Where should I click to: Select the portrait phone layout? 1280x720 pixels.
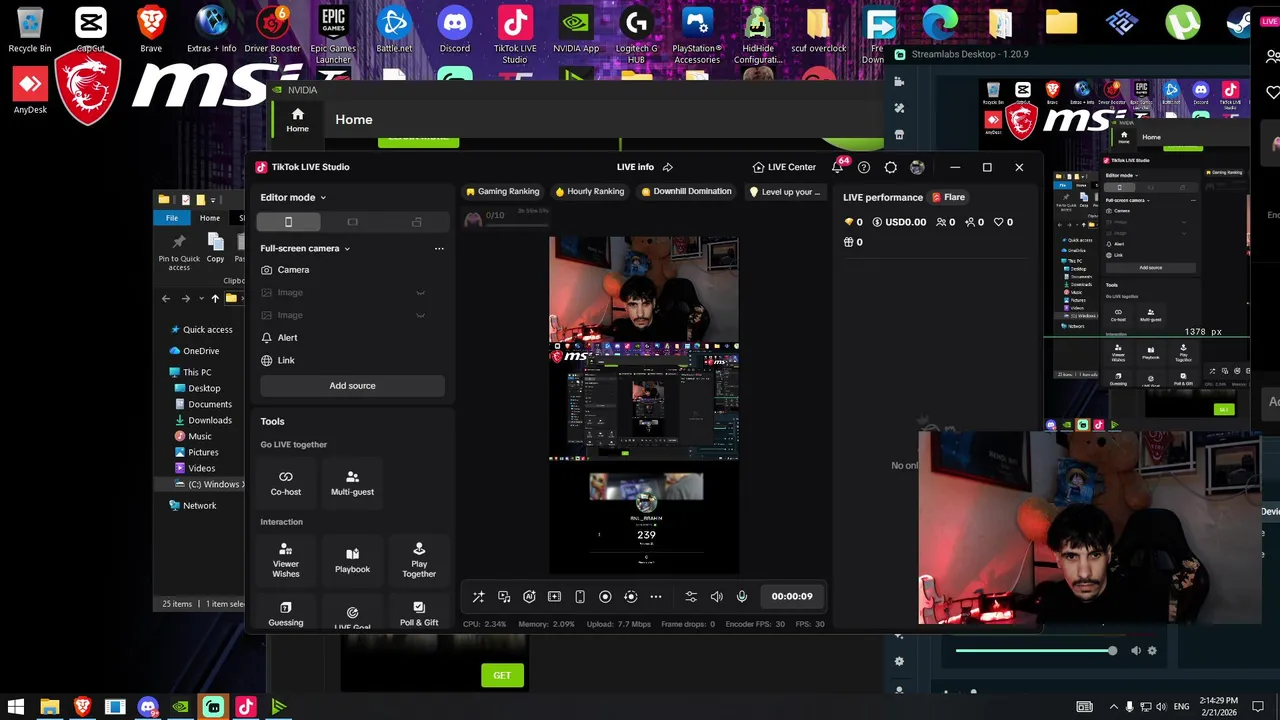[288, 222]
